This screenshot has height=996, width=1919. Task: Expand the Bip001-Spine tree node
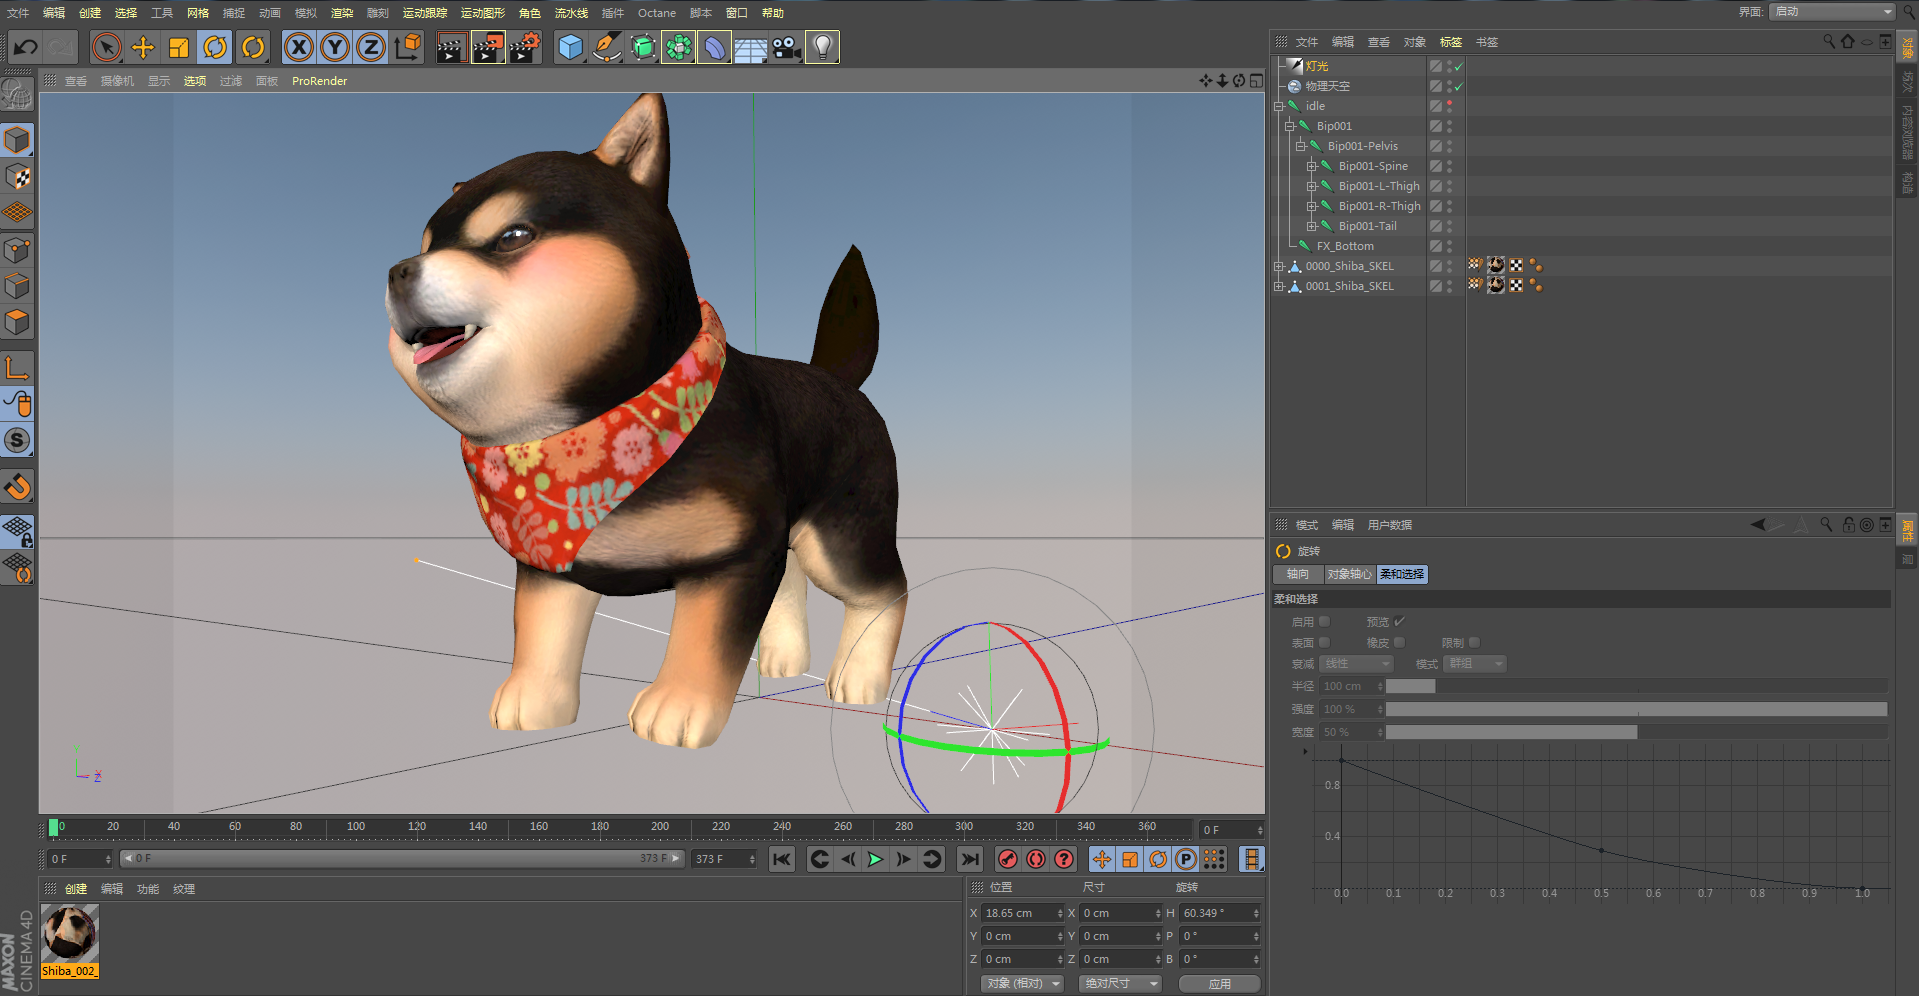[1311, 166]
